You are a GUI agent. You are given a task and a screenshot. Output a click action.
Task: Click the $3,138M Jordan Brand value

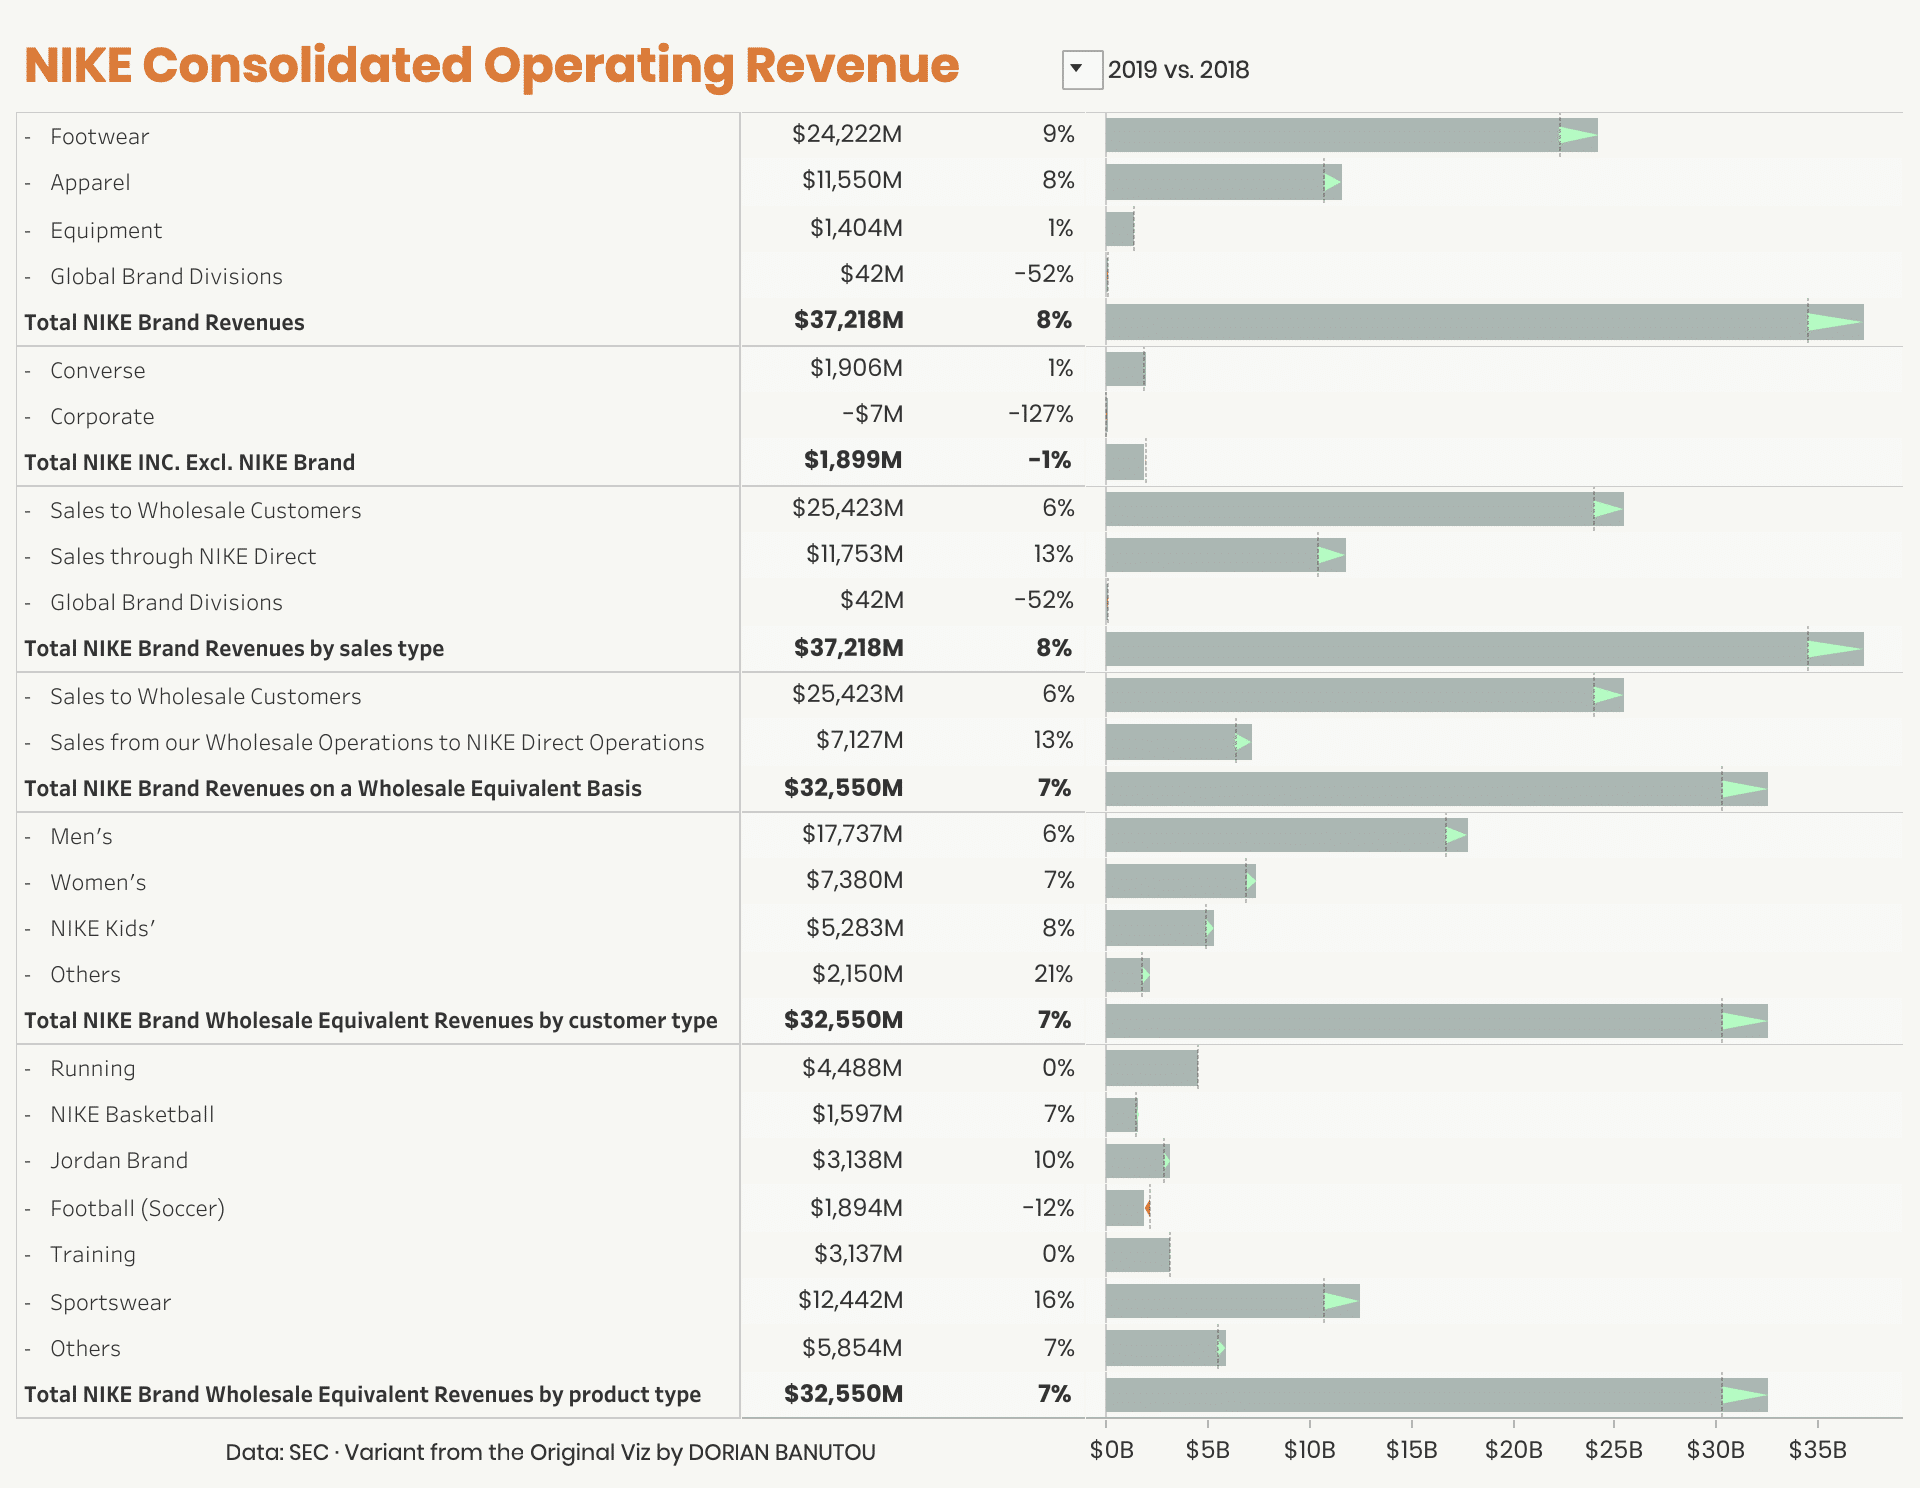(857, 1160)
